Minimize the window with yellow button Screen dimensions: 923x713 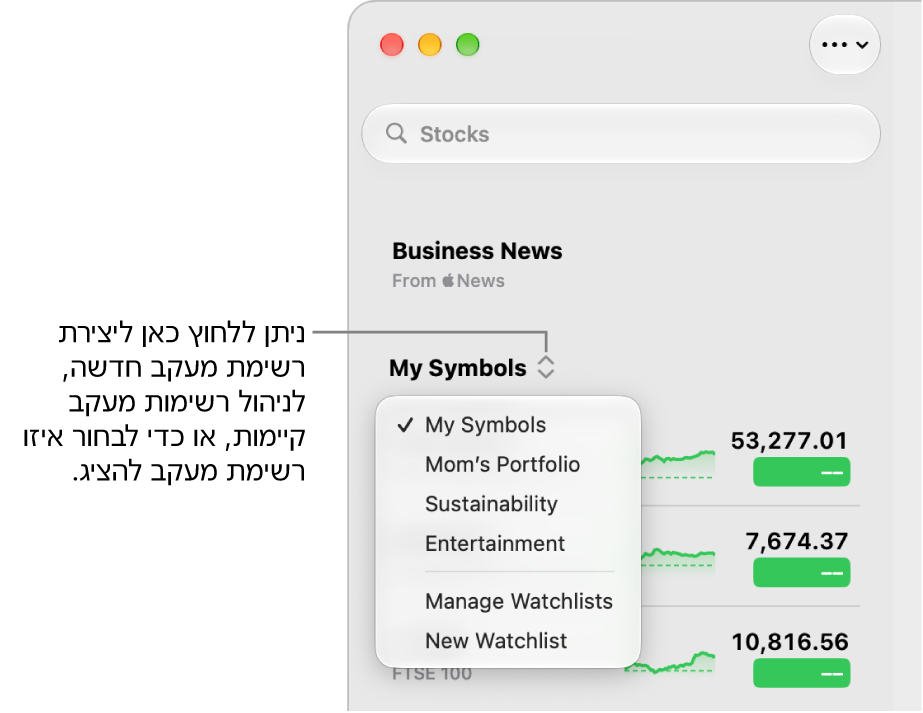coord(430,45)
